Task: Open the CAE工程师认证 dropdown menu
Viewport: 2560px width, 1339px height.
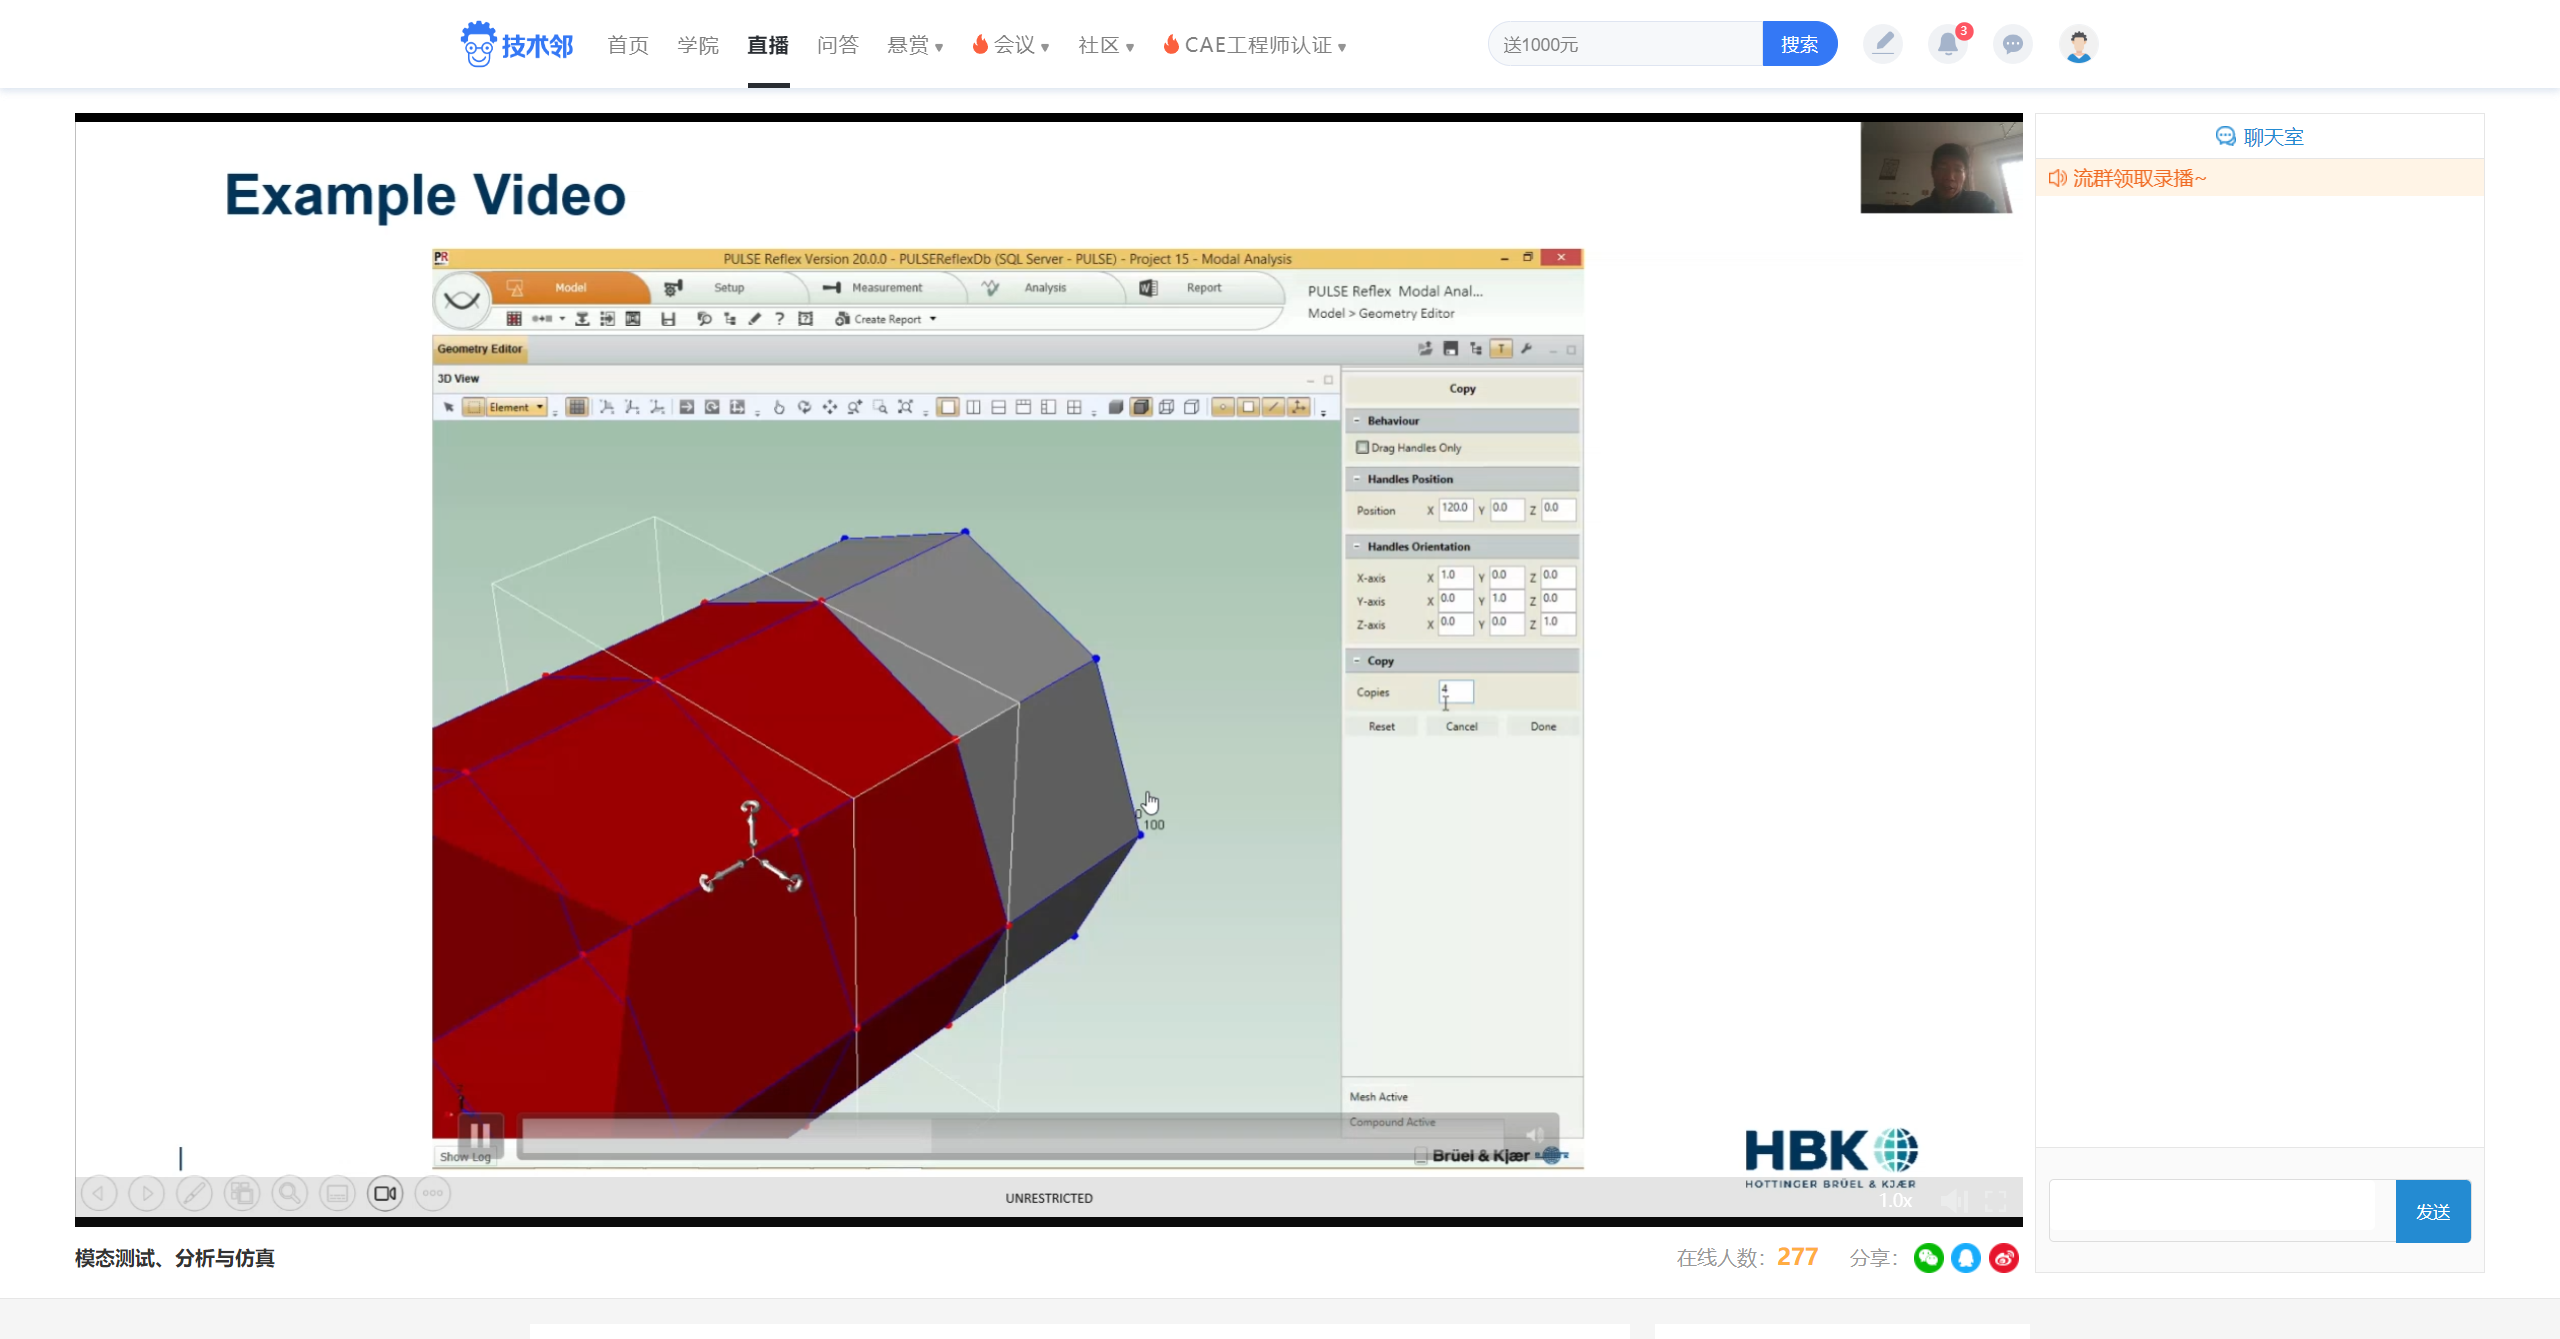Action: [1255, 45]
